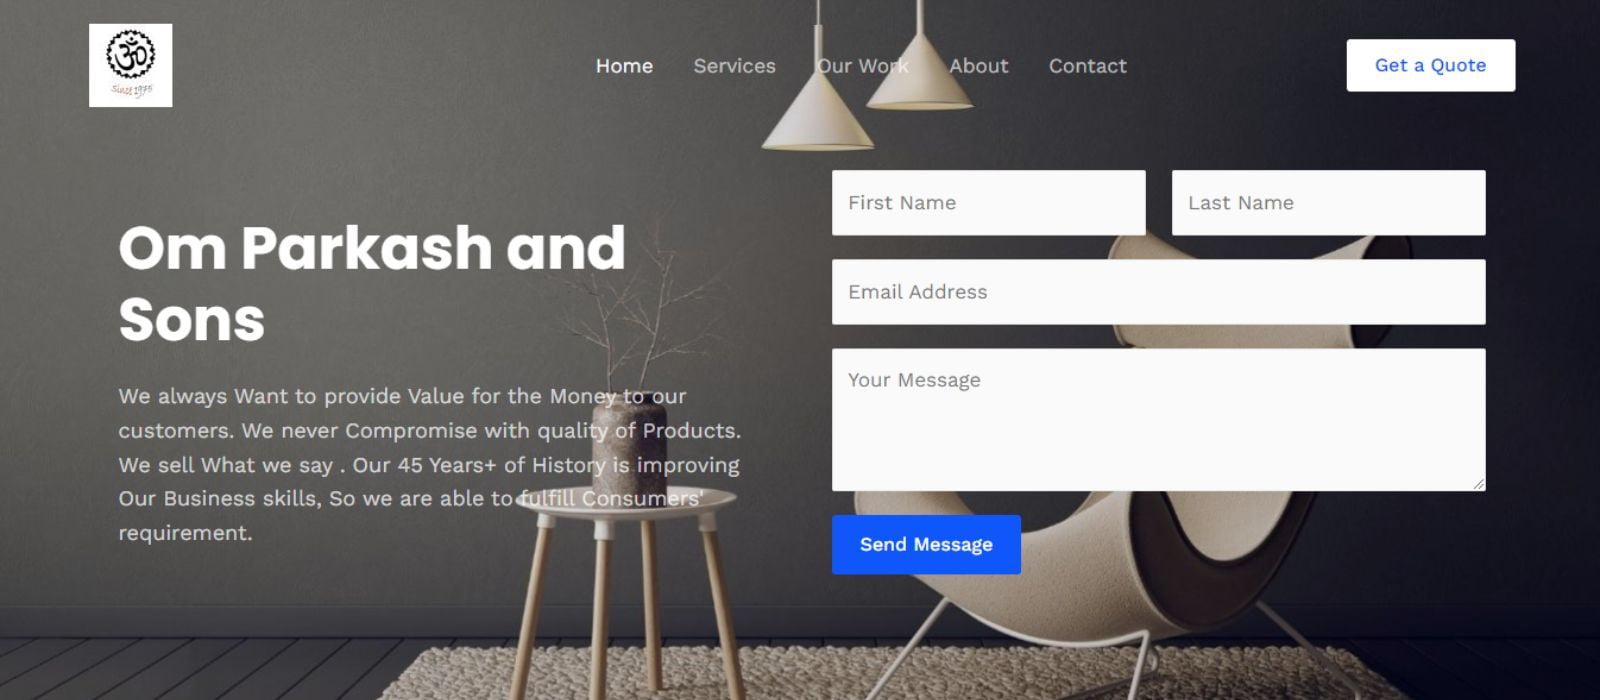Select Contact in the navigation bar

[1087, 66]
